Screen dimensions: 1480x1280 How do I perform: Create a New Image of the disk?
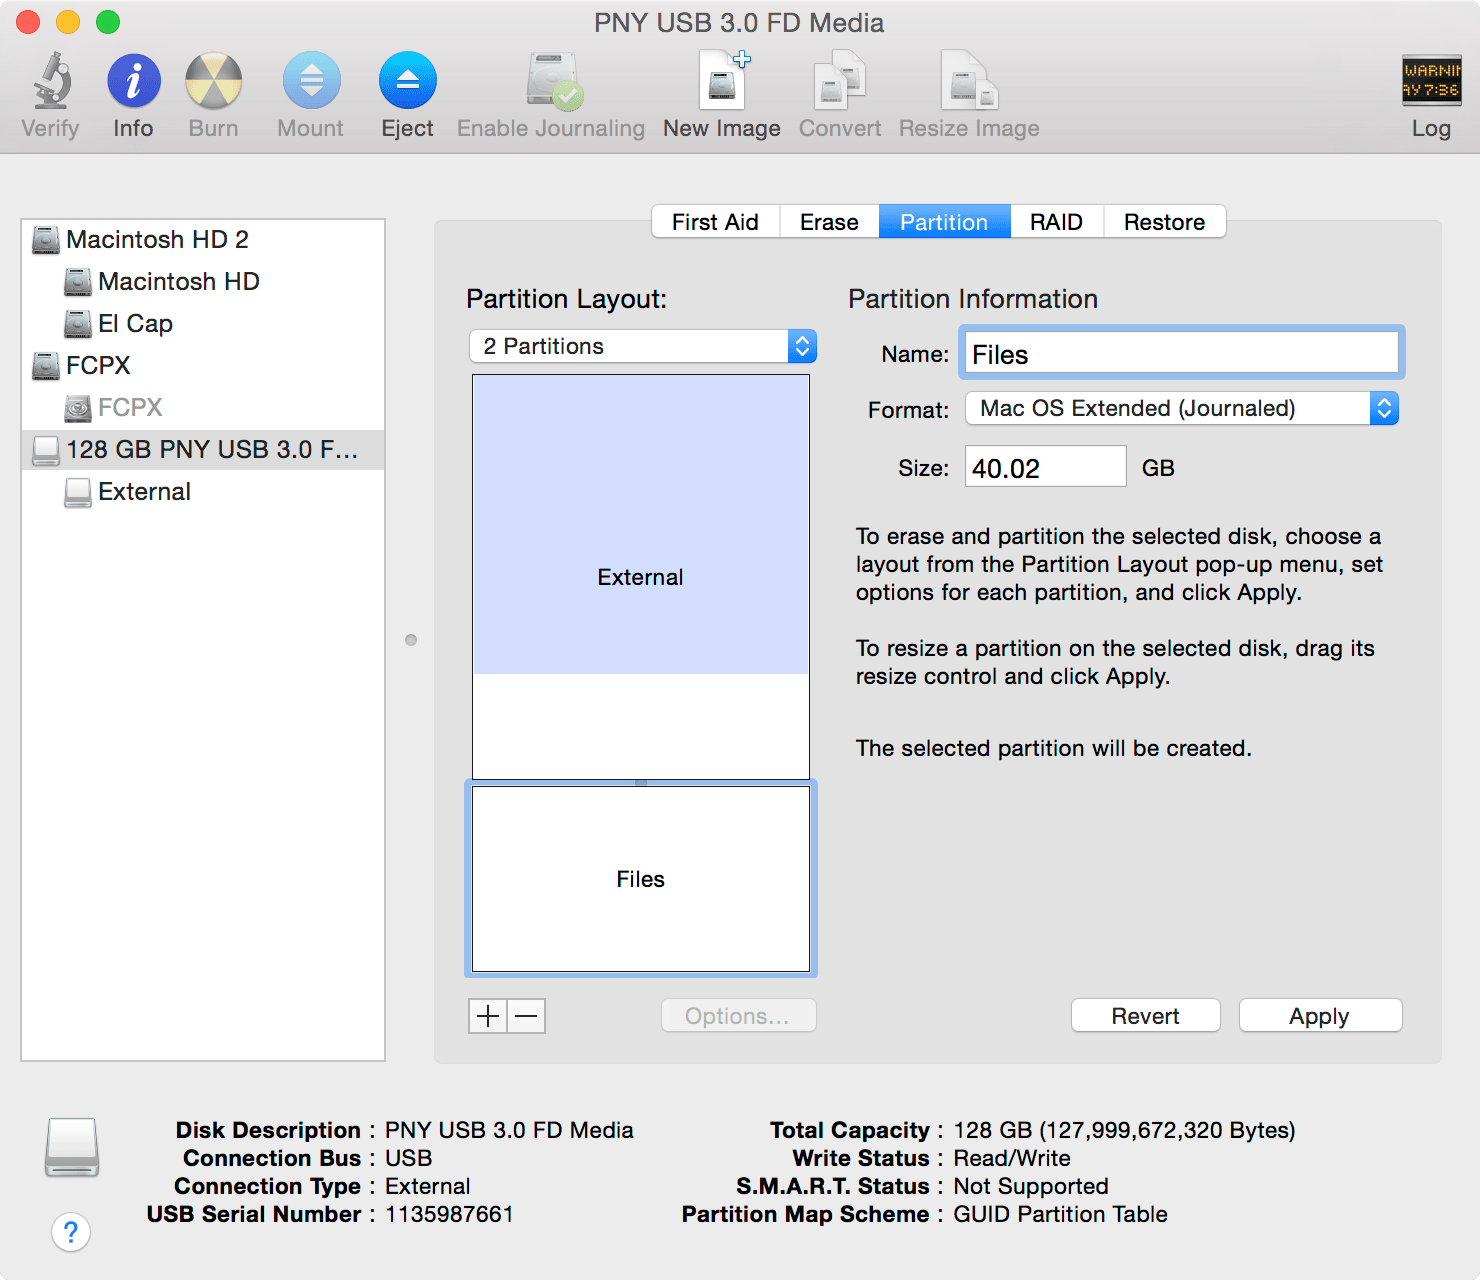point(721,90)
